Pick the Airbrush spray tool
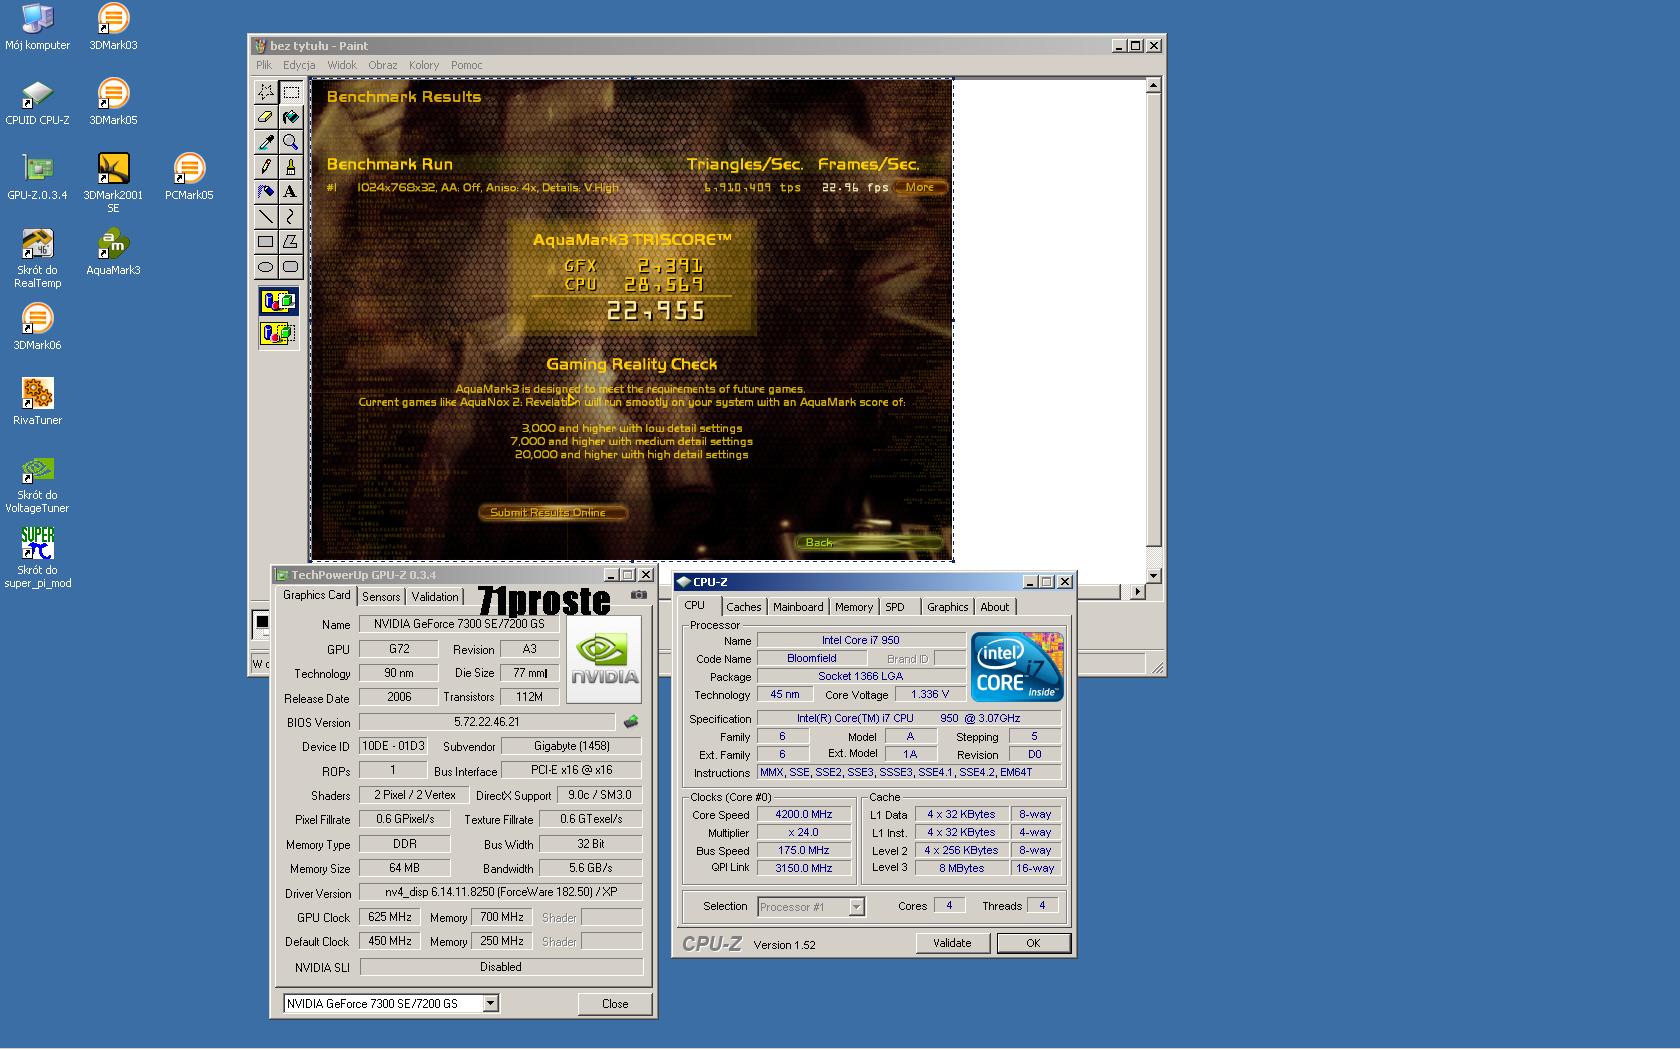The width and height of the screenshot is (1680, 1050). pos(265,191)
